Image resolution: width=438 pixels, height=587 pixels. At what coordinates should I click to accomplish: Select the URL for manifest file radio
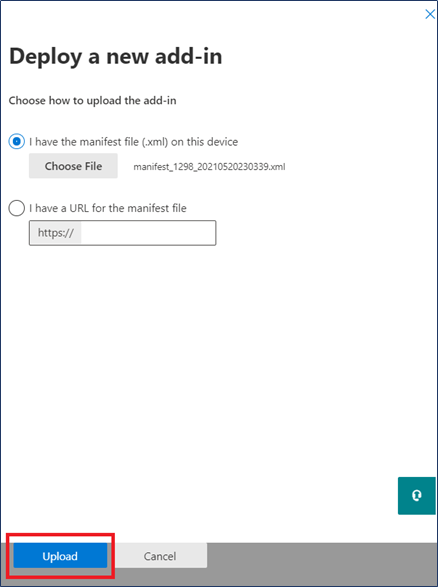pyautogui.click(x=16, y=208)
